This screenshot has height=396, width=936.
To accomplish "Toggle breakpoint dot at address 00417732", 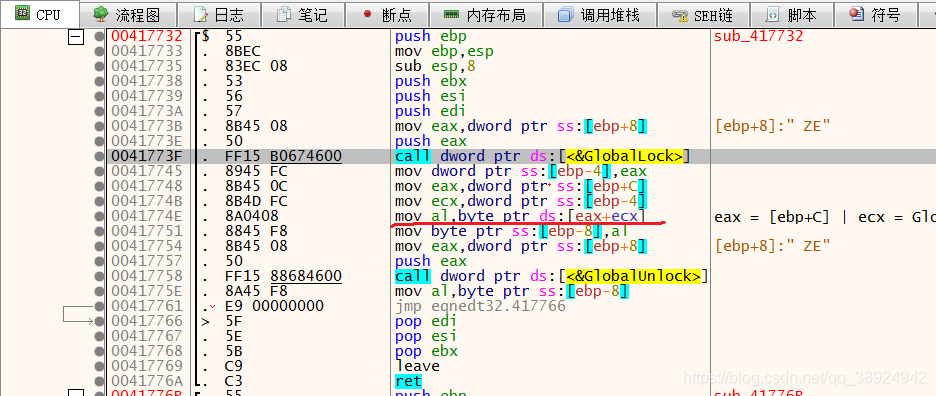I will coord(100,36).
